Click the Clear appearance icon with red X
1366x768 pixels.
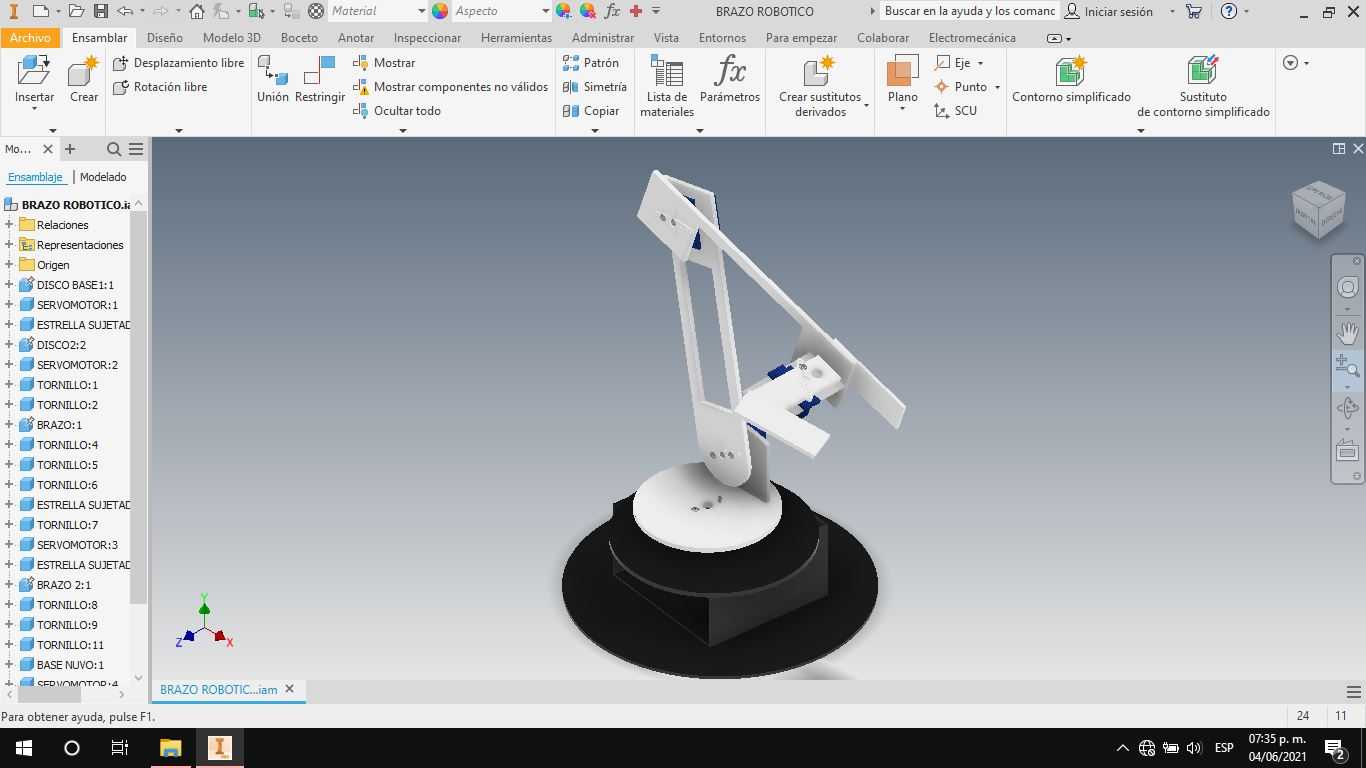[x=588, y=11]
